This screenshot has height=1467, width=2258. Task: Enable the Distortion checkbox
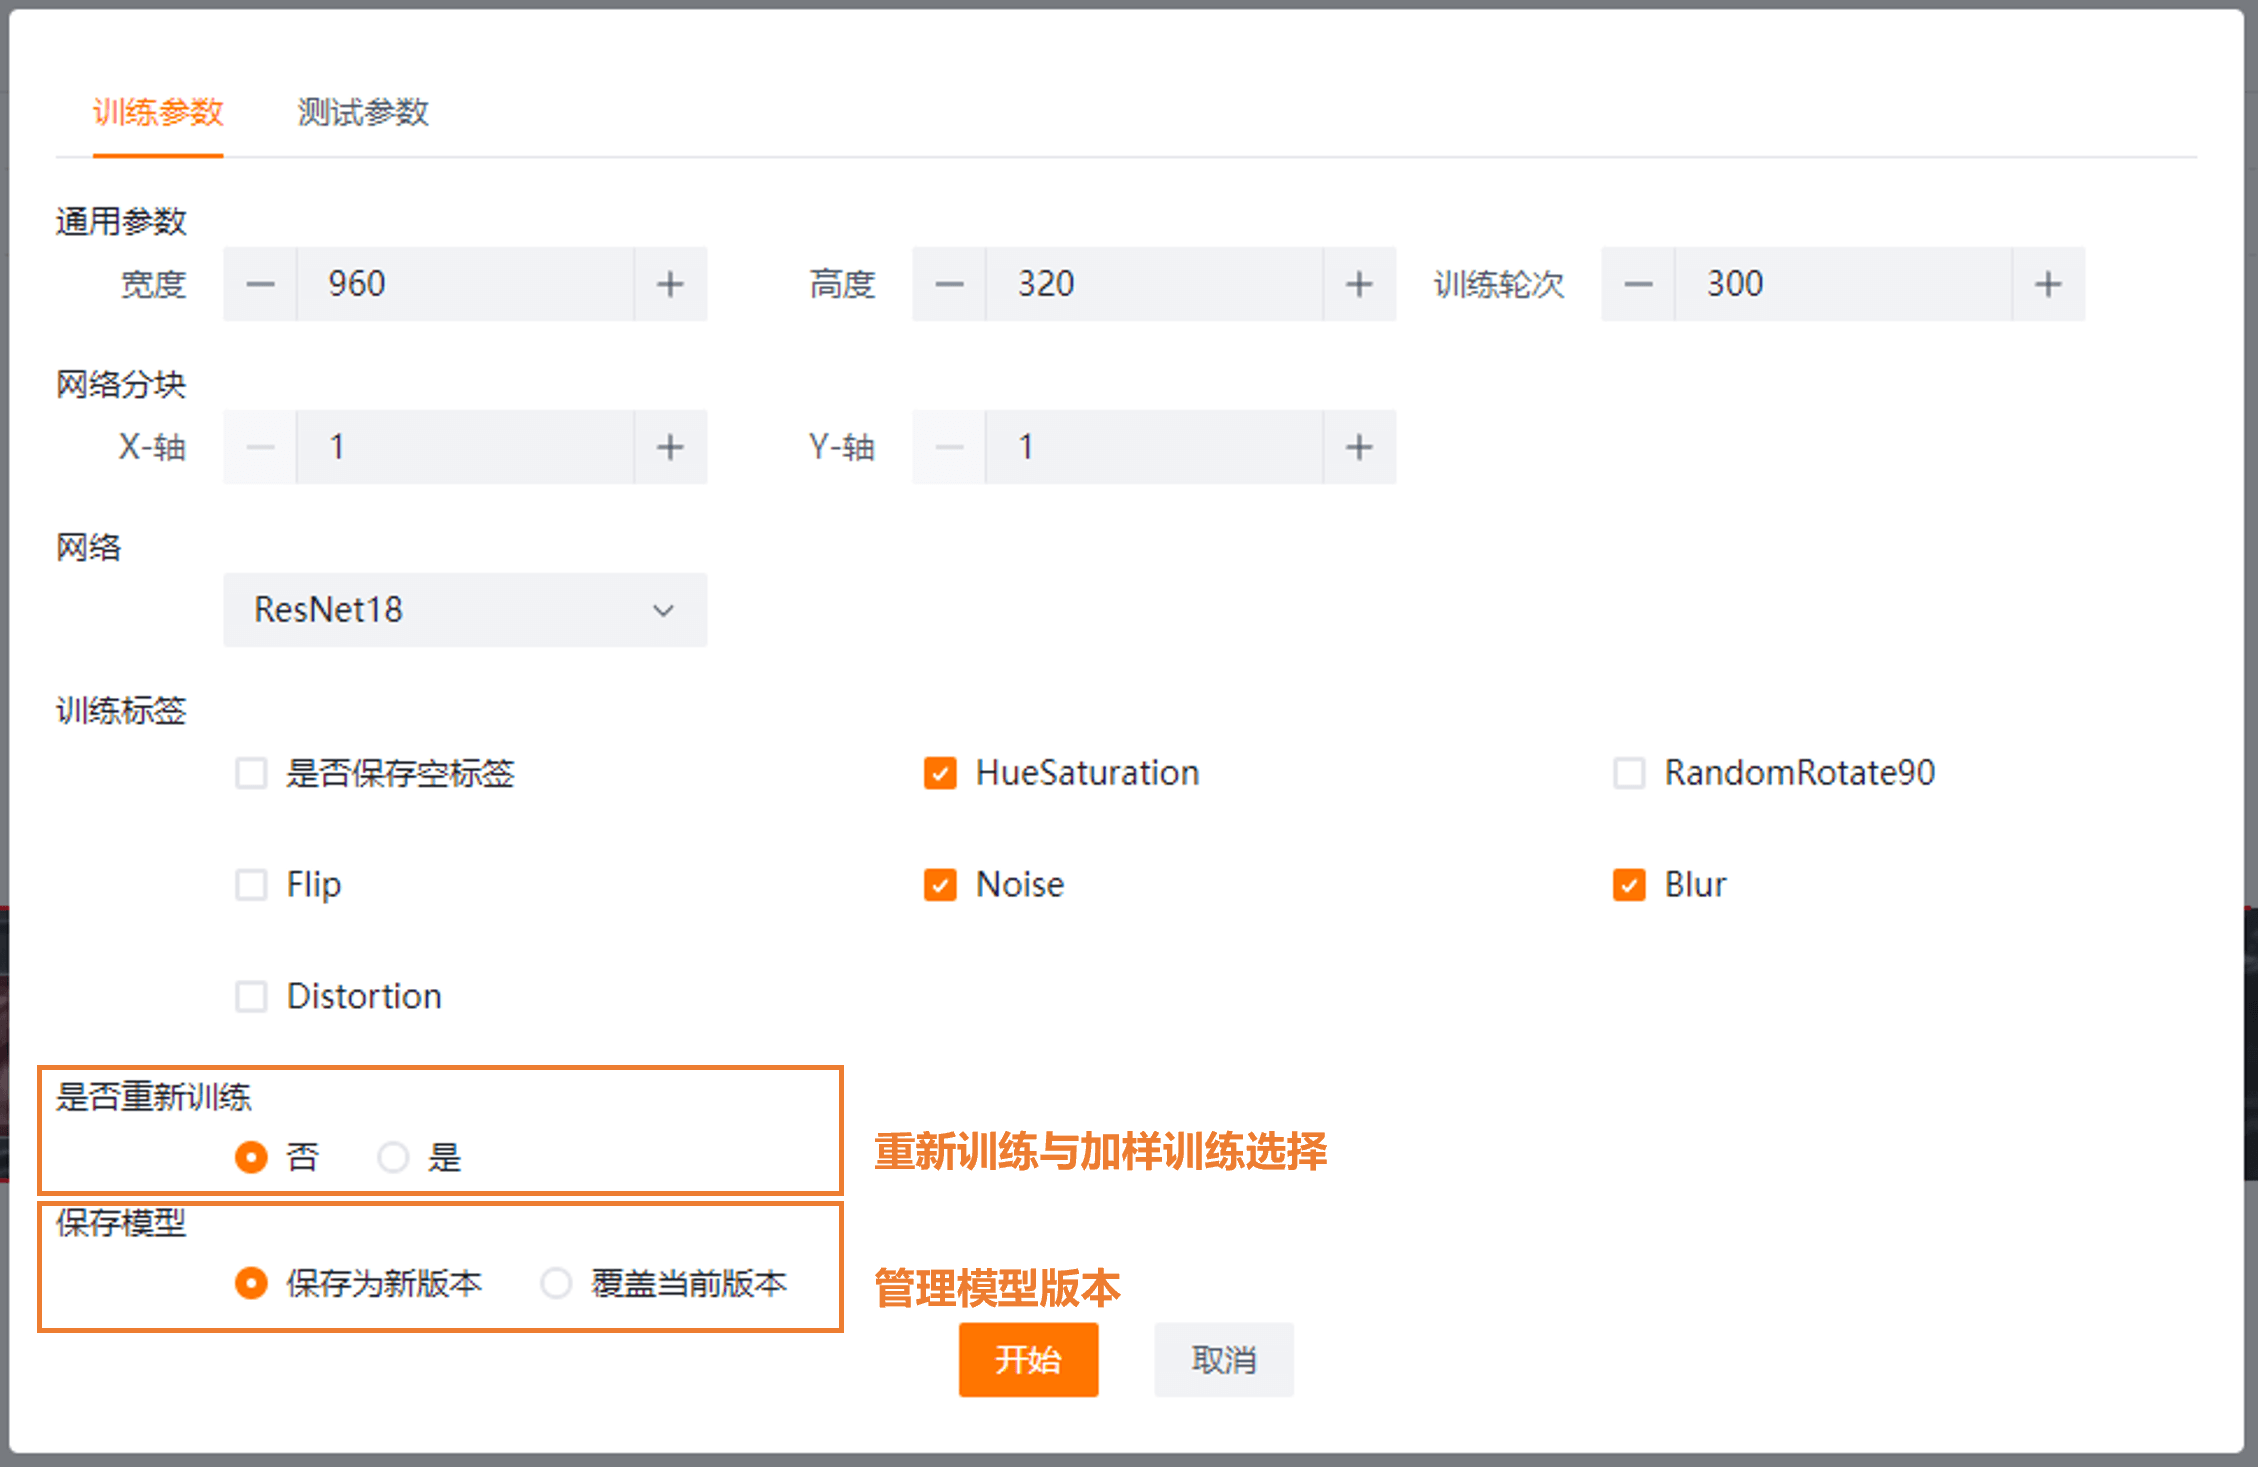coord(251,997)
